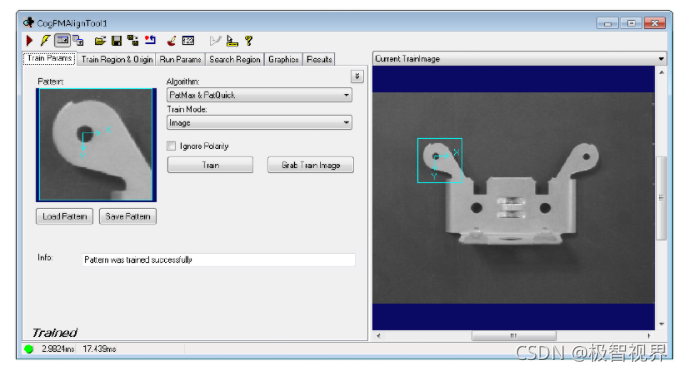Click the toolbar icon showing digits in a box
This screenshot has width=682, height=372.
(188, 41)
